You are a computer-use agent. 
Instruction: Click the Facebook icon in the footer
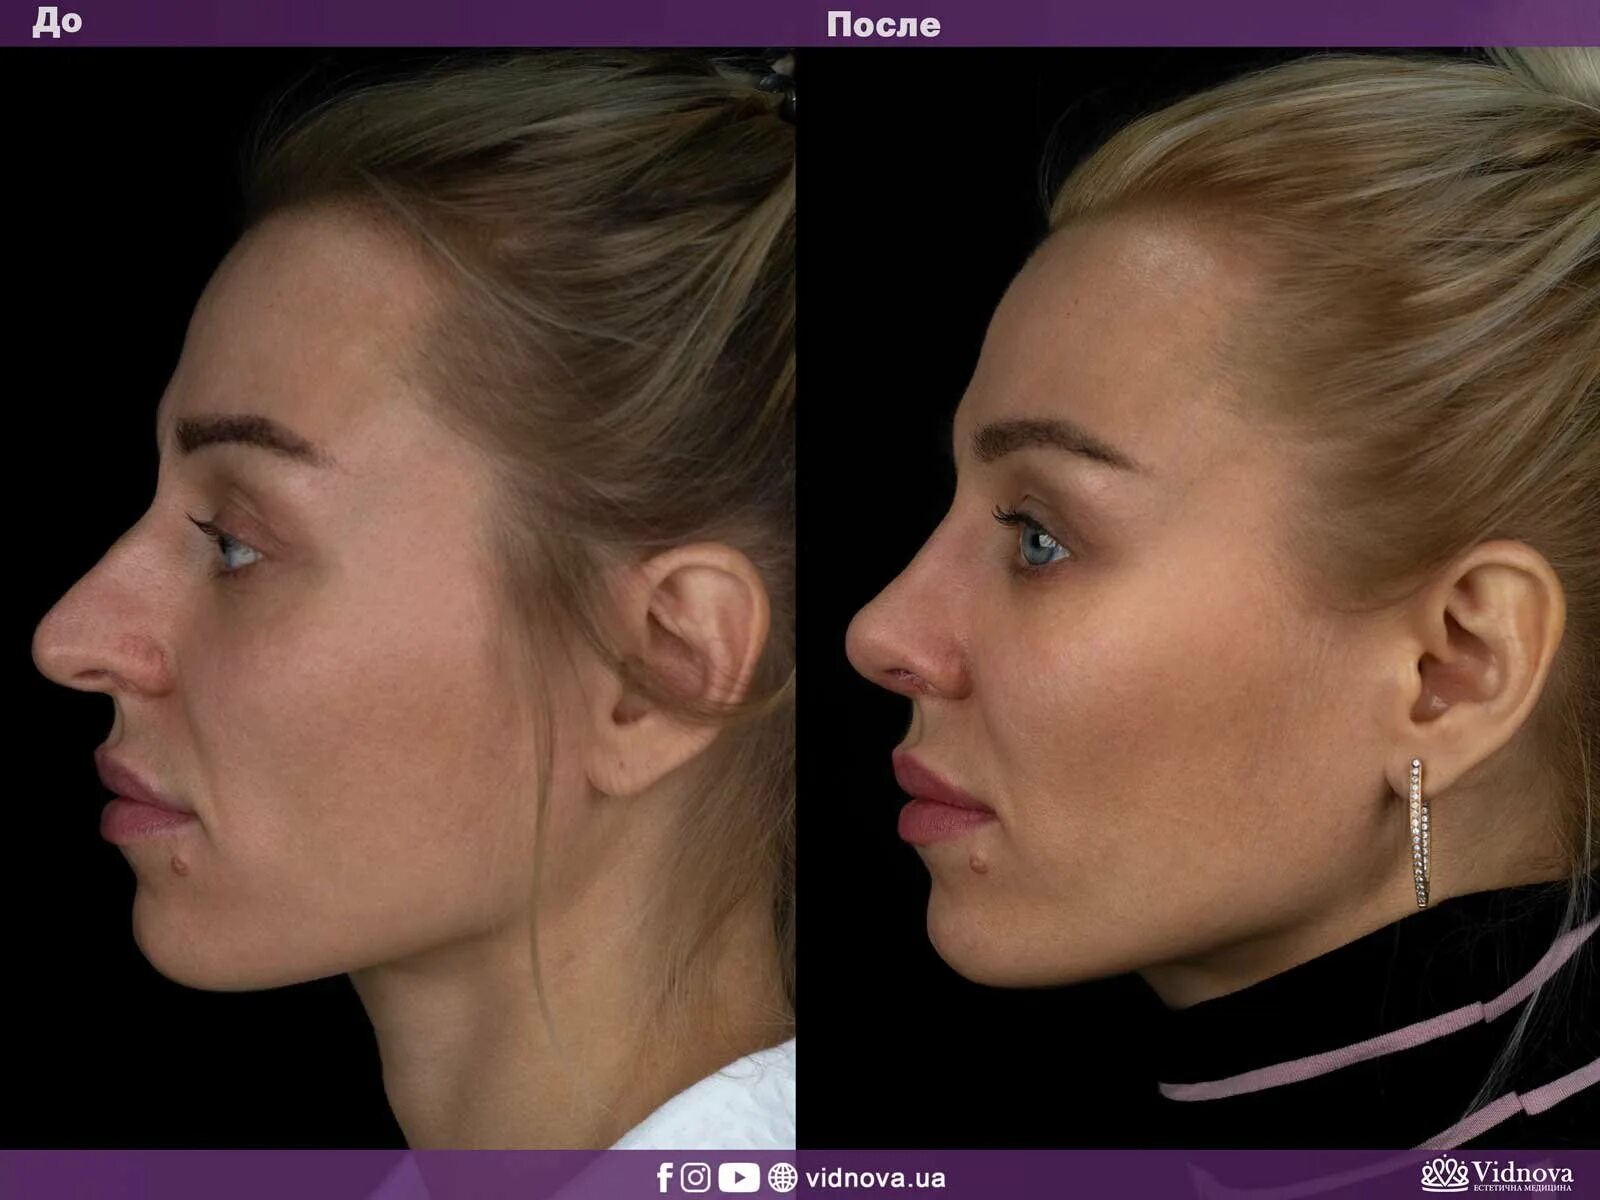[665, 1178]
